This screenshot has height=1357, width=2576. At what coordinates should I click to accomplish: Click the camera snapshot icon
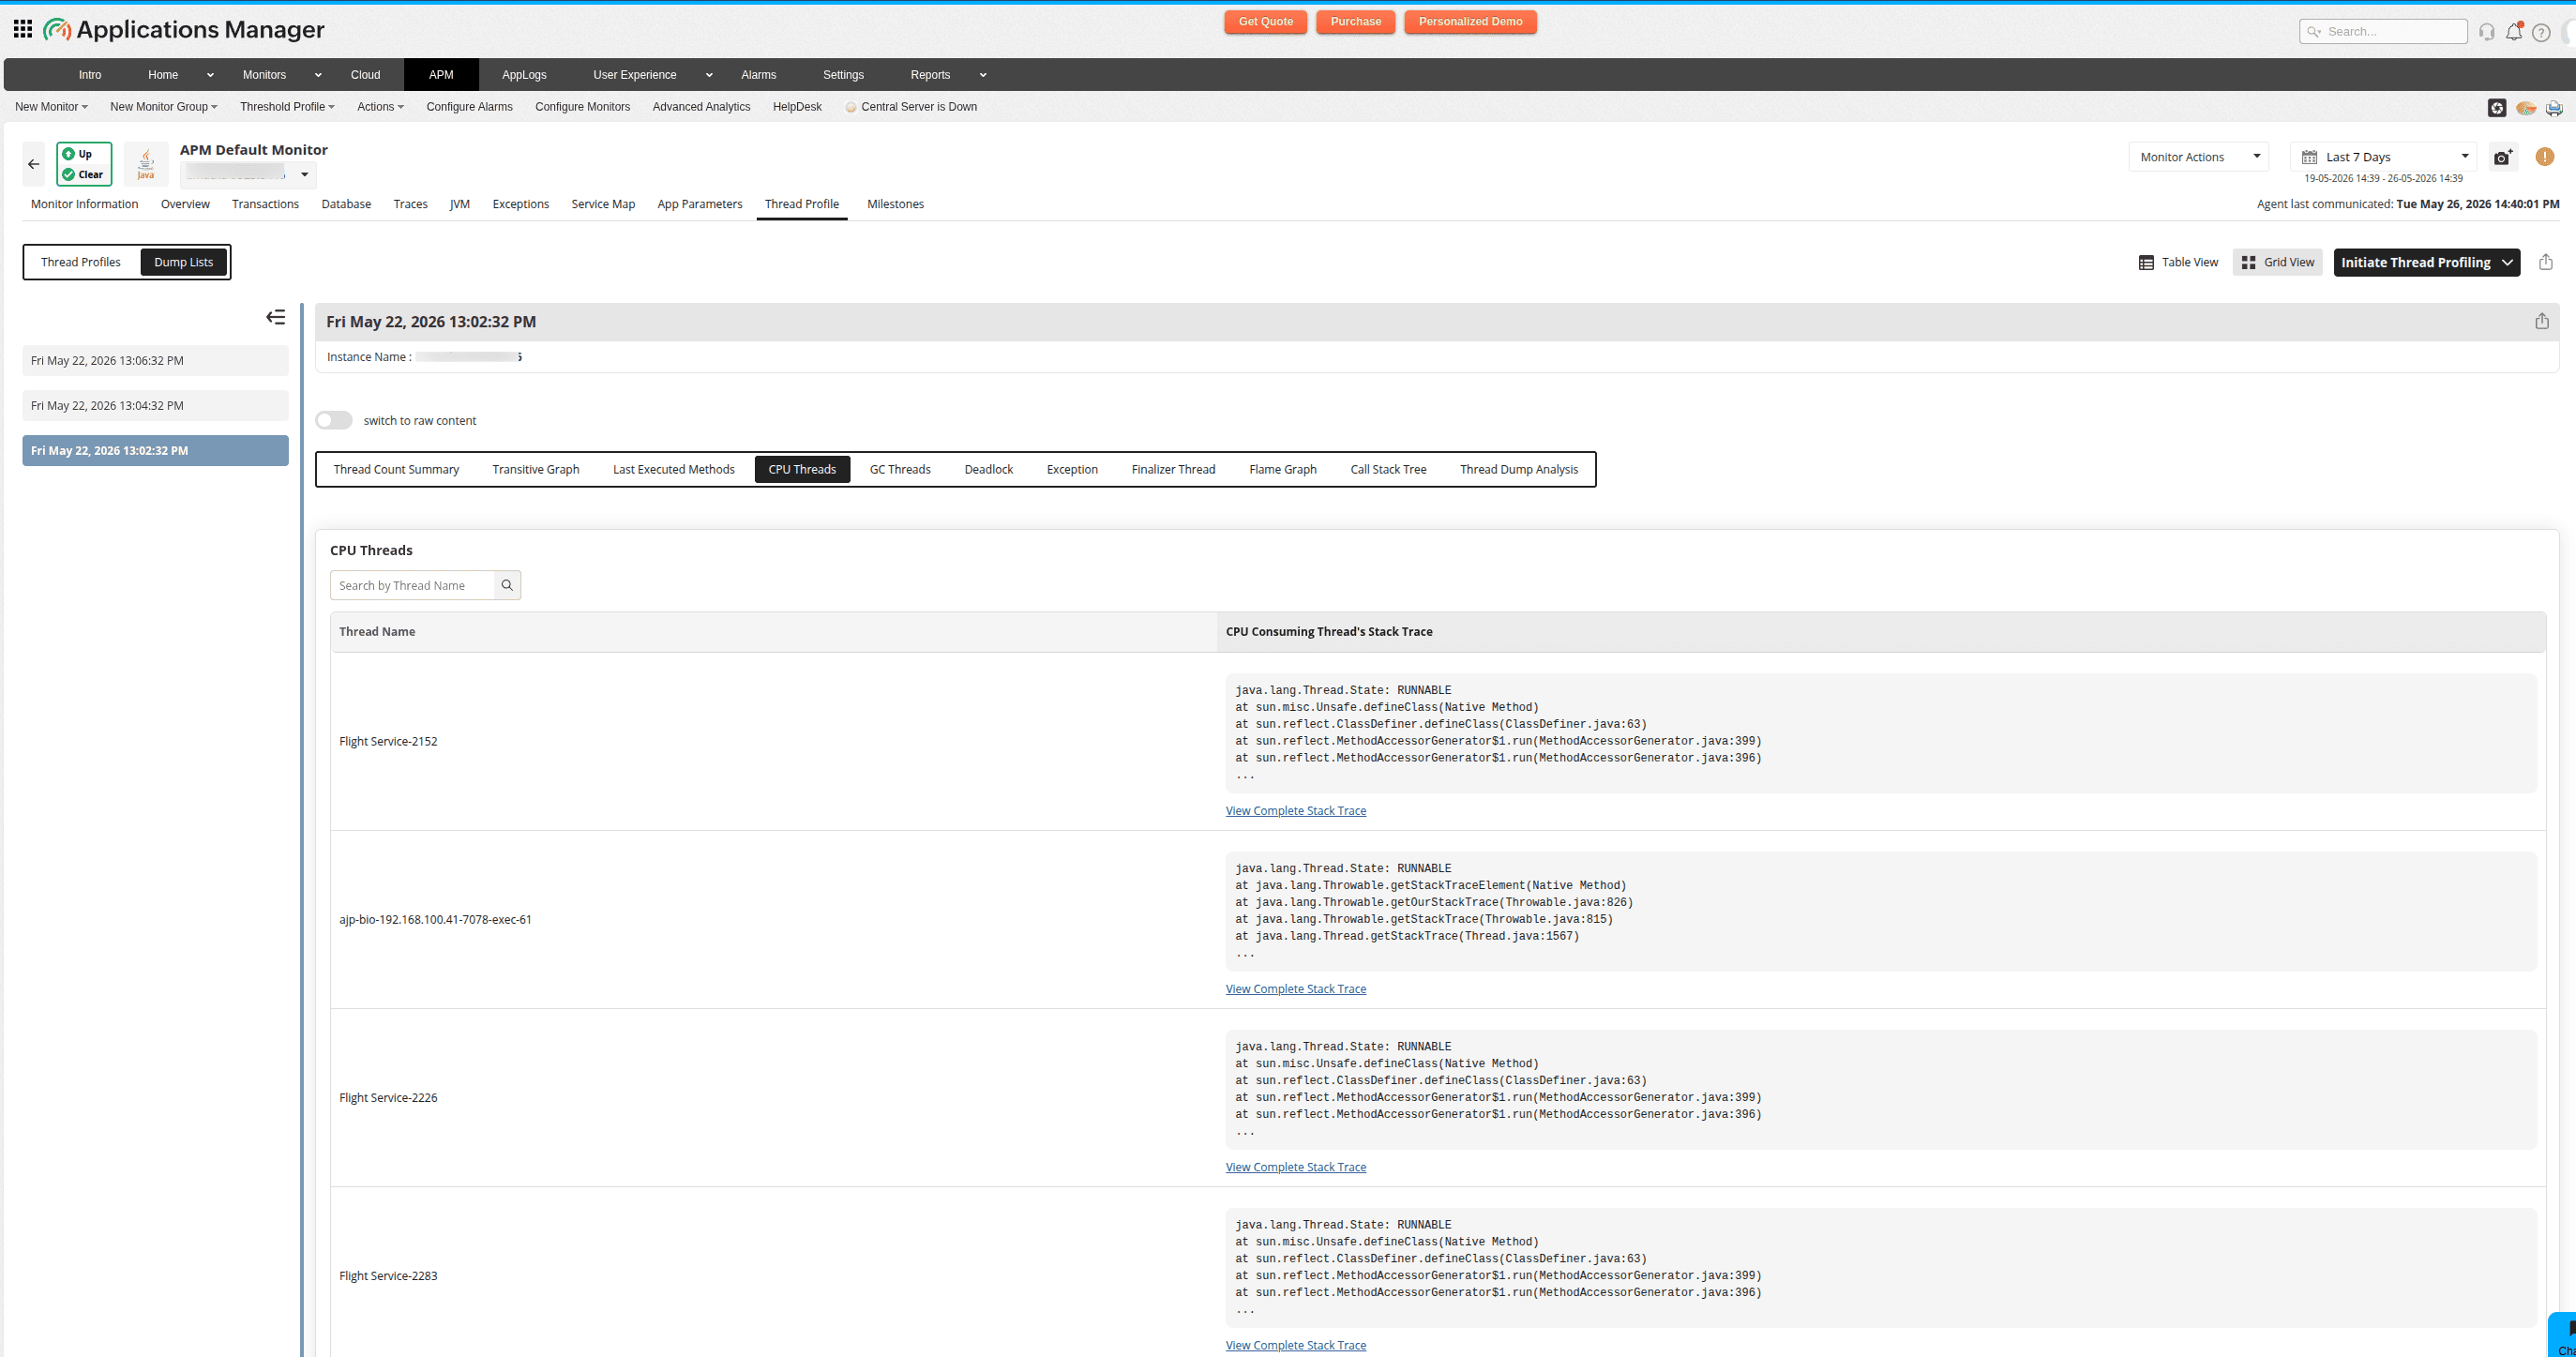[2503, 157]
